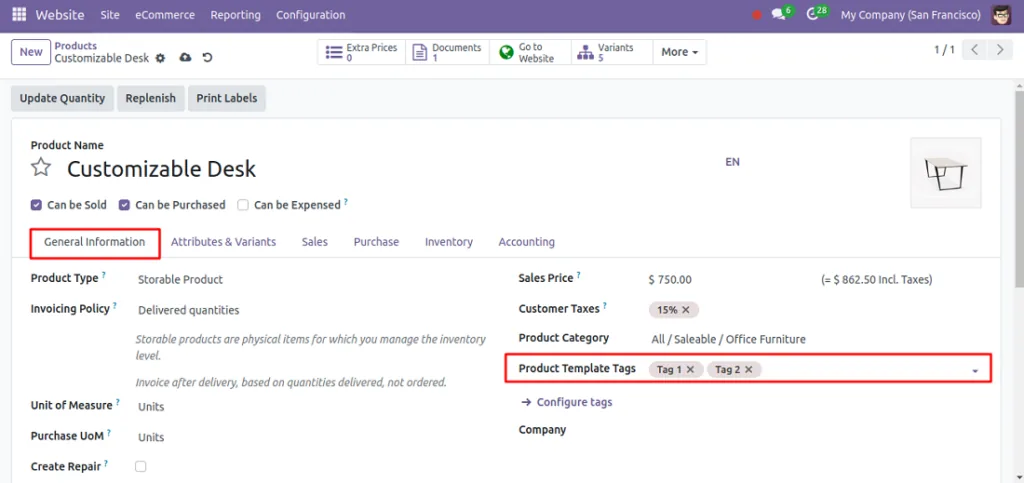Image resolution: width=1024 pixels, height=483 pixels.
Task: Open the apps grid menu icon
Action: coord(19,14)
